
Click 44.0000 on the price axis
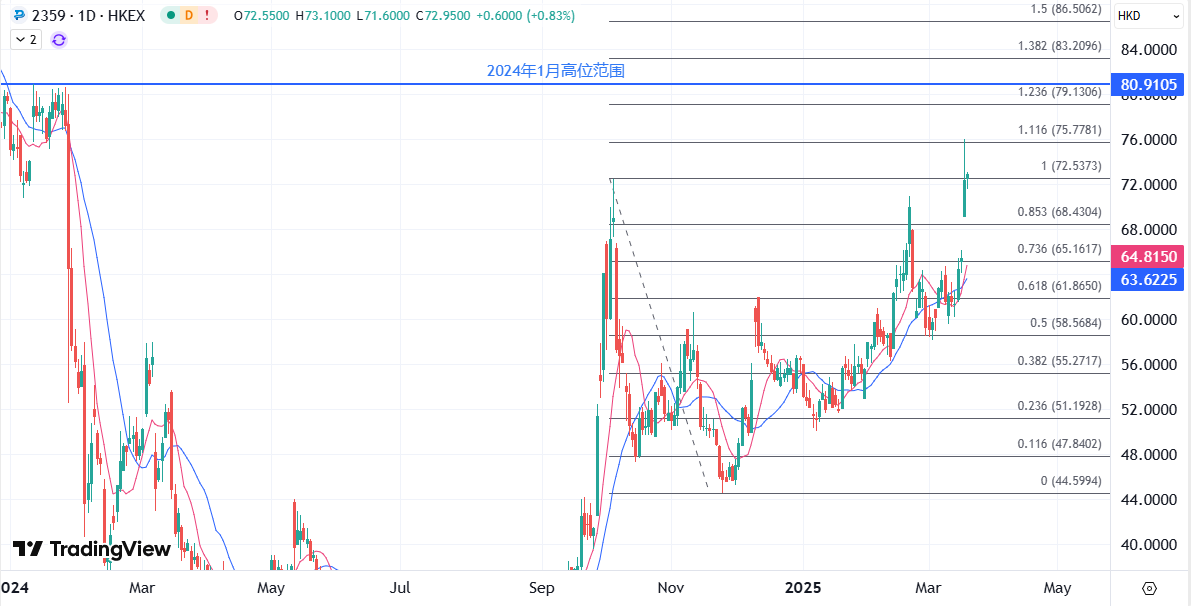tap(1150, 500)
